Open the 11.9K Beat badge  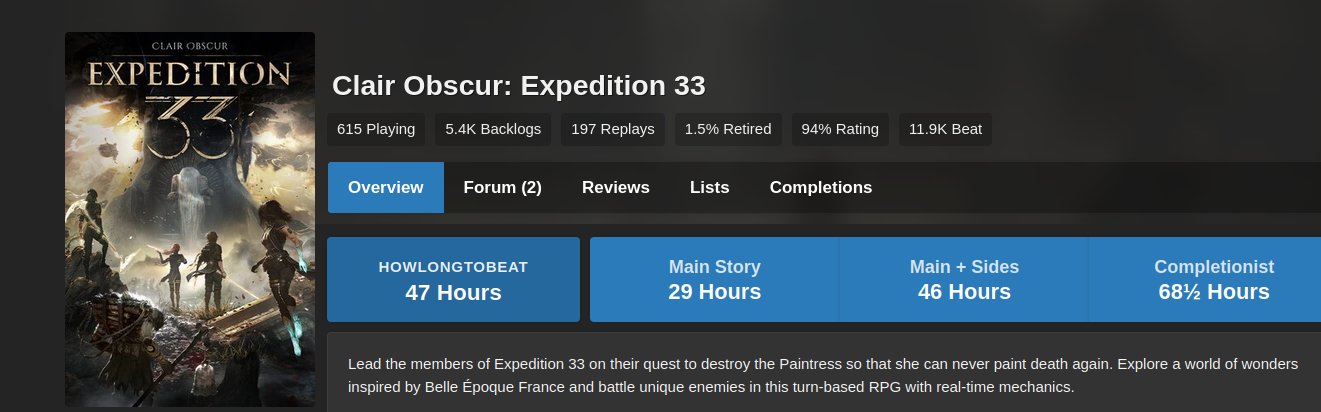click(x=945, y=129)
